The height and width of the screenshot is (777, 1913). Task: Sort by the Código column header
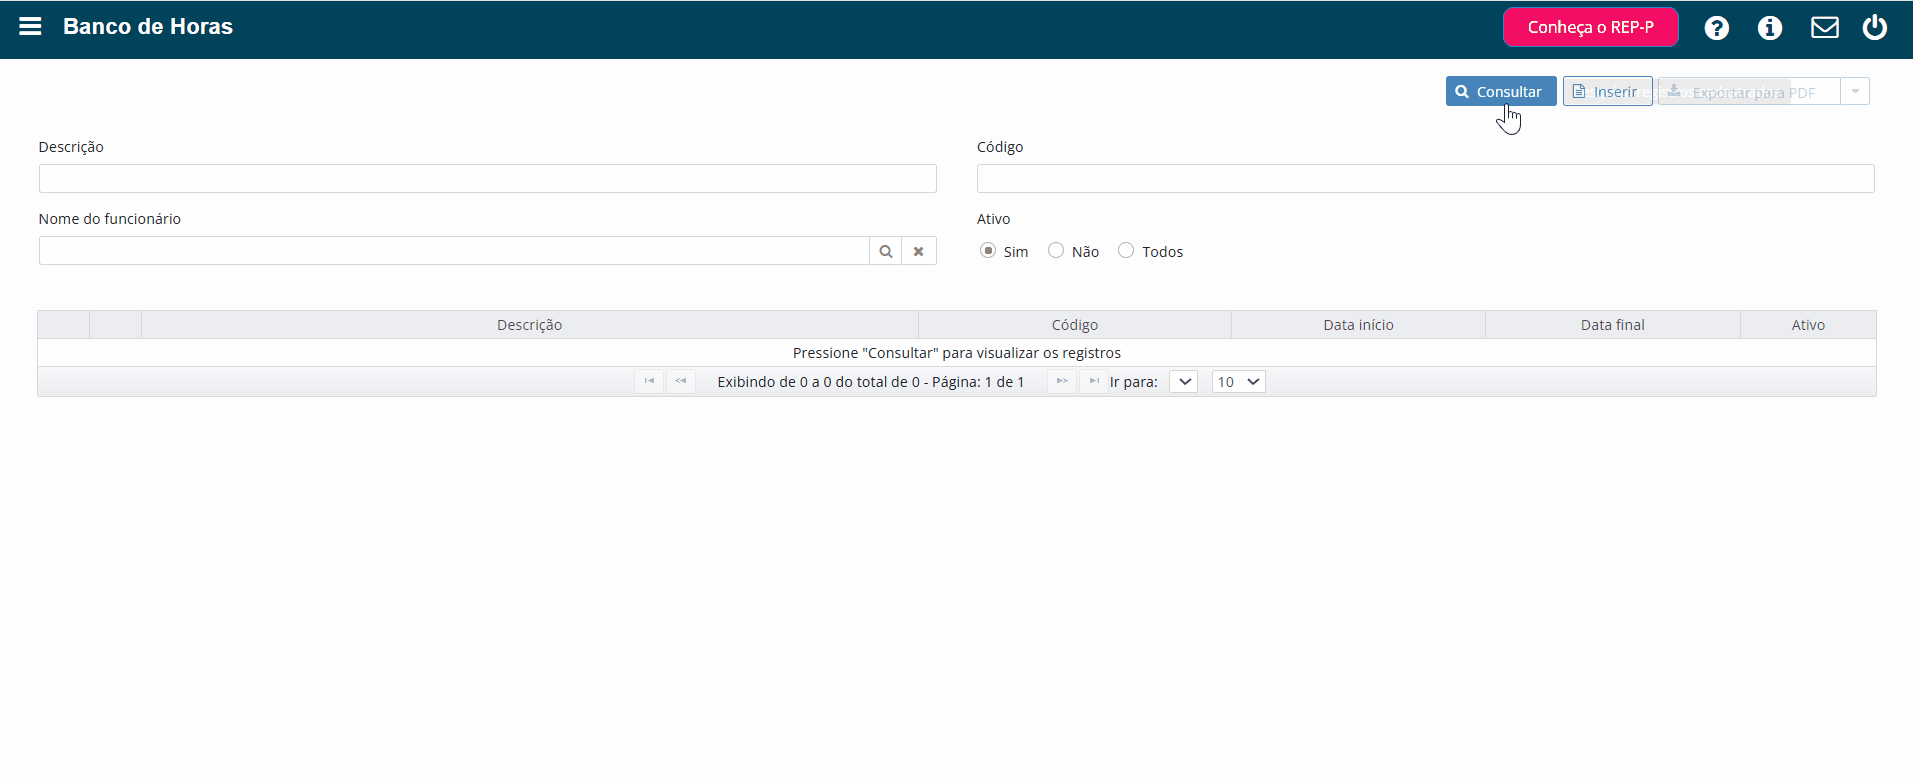1075,325
